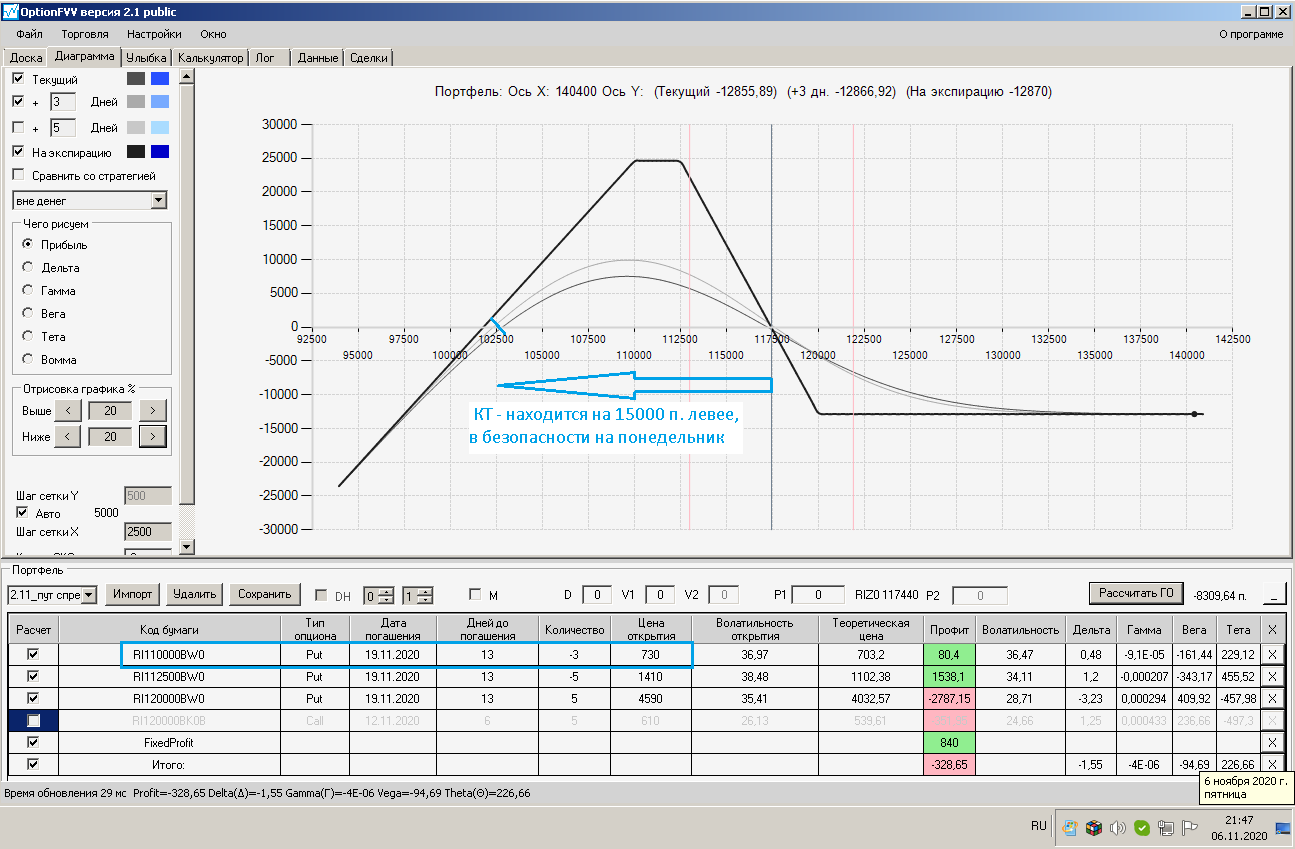The height and width of the screenshot is (849, 1295).
Task: Click the Рассчитать ГО button
Action: (x=1136, y=594)
